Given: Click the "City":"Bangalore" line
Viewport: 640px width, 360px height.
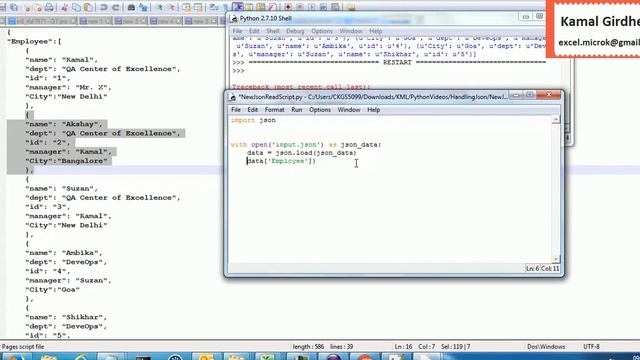Looking at the screenshot, I should pos(67,161).
